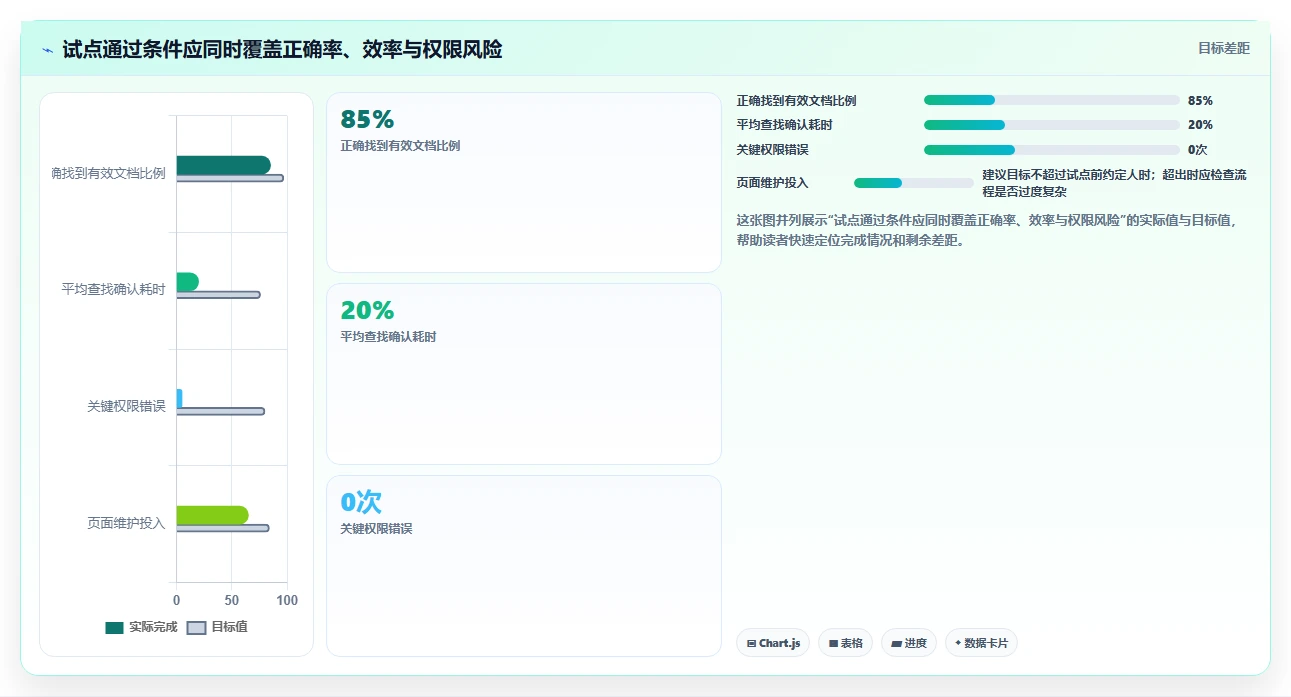Click the gray target bar for 关键权限错误

(220, 411)
